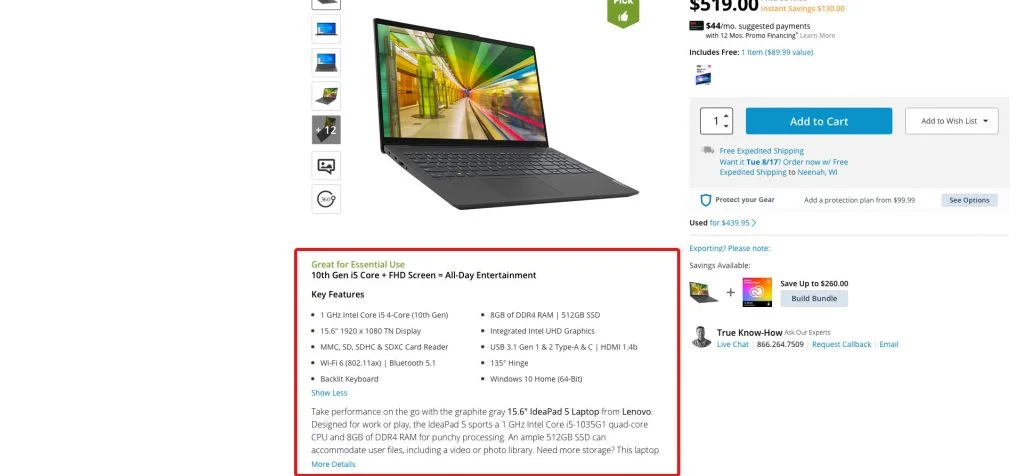Click the free software item icon

point(703,74)
